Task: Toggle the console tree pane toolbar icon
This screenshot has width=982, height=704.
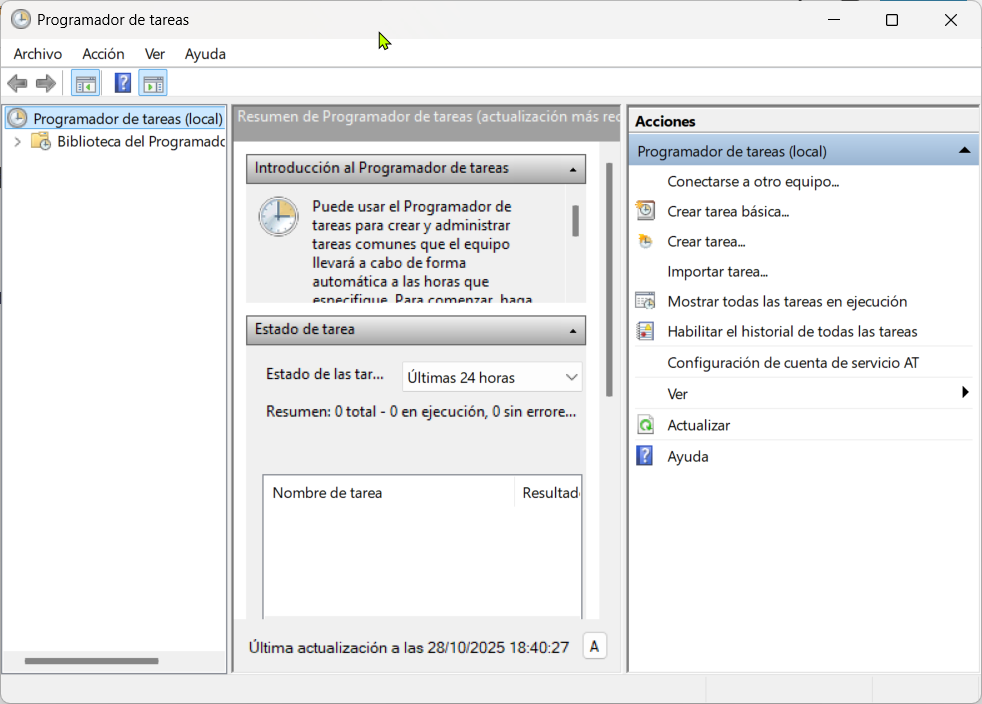Action: [x=85, y=83]
